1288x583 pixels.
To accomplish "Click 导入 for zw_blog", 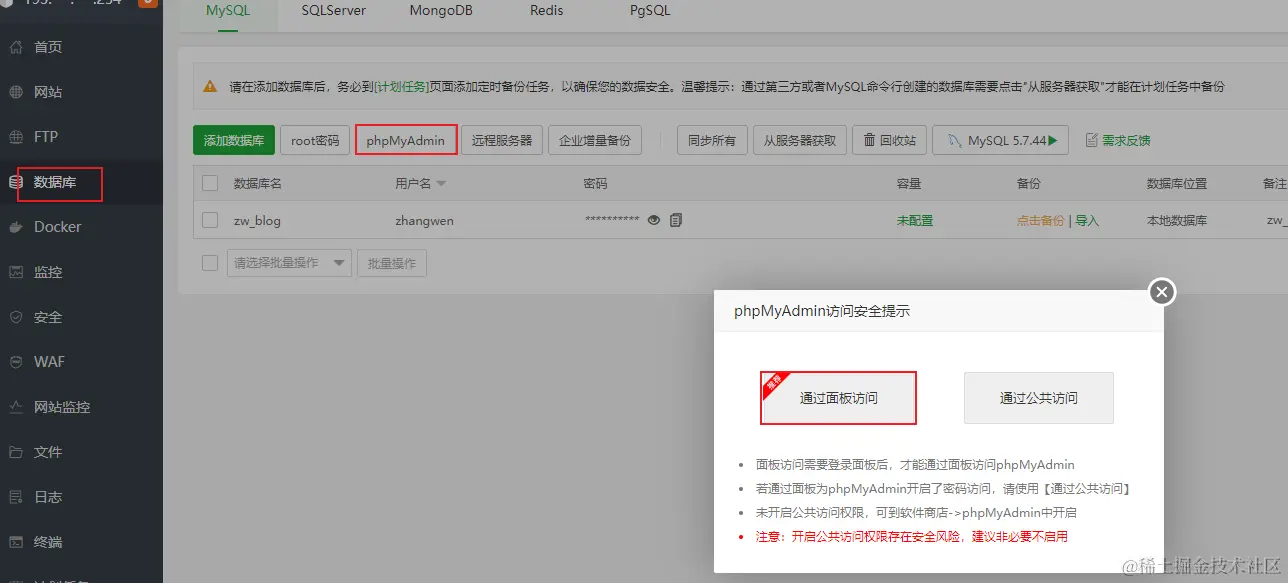I will (x=1087, y=220).
